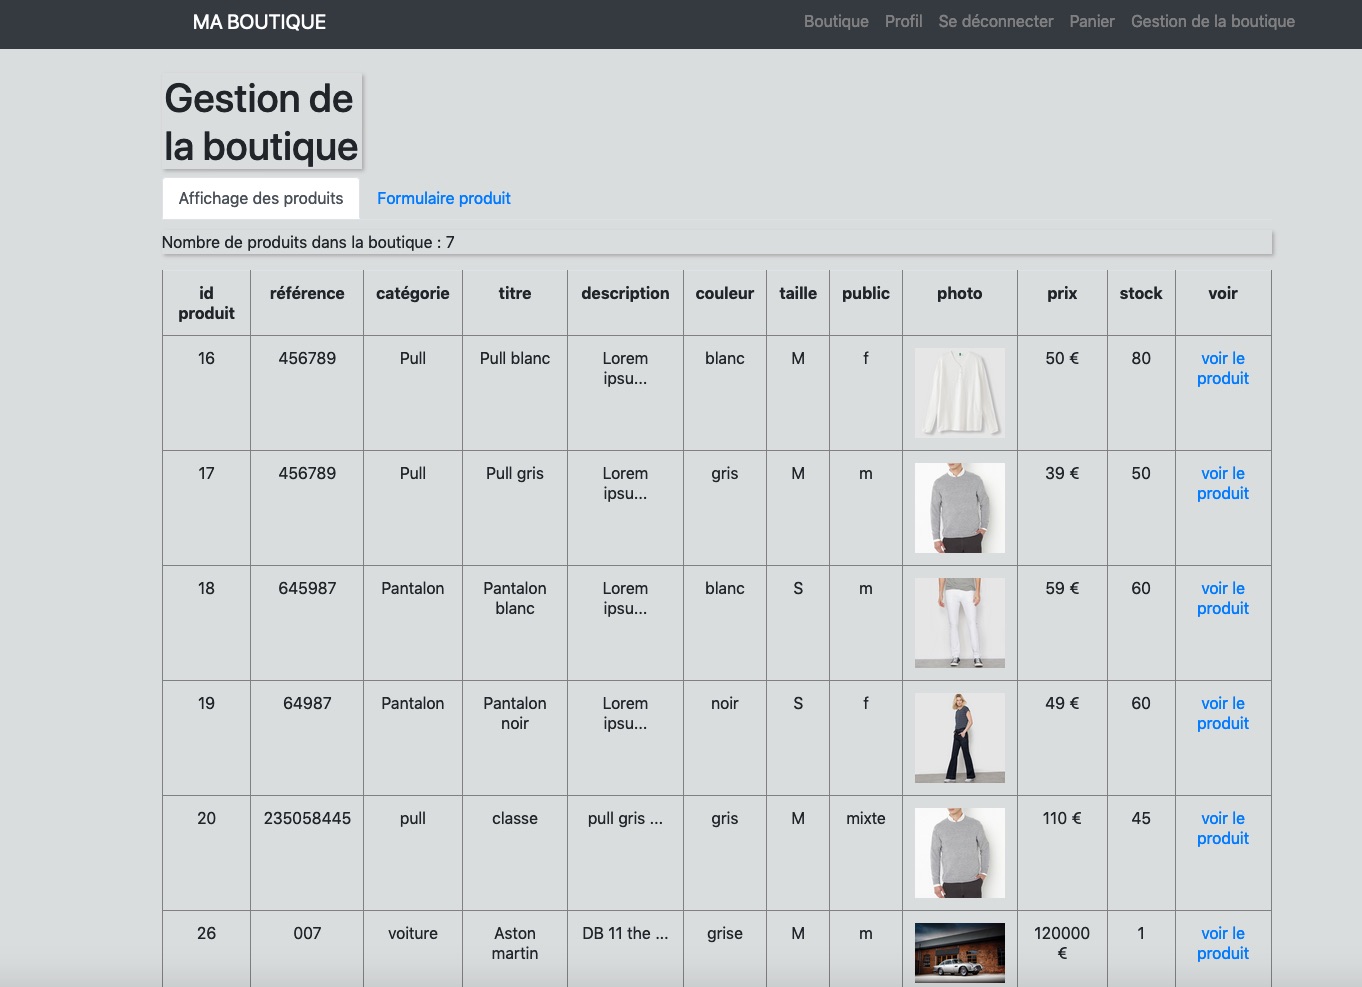Open the Boutique navigation link
The width and height of the screenshot is (1362, 987).
pyautogui.click(x=835, y=22)
